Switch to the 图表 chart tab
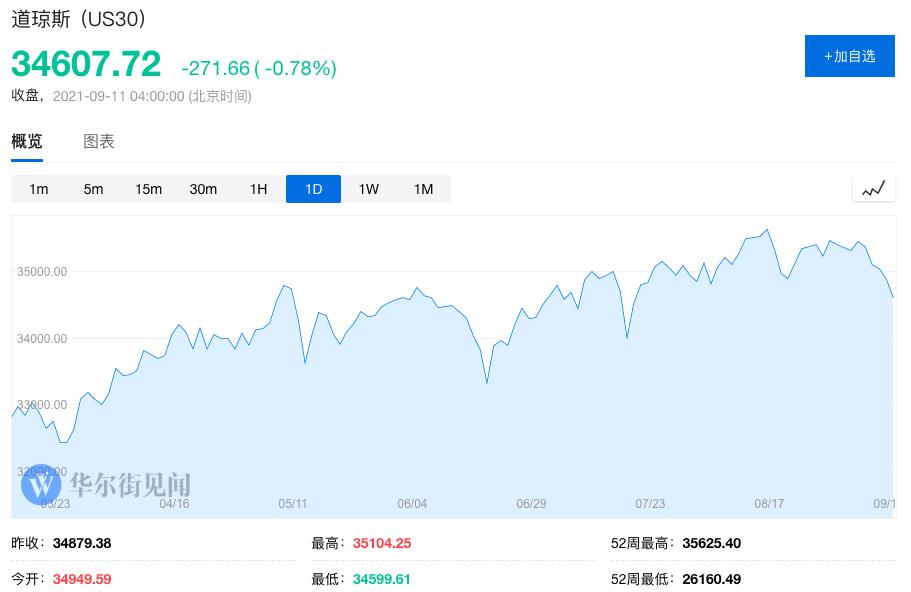Screen dimensions: 911x592 99,142
